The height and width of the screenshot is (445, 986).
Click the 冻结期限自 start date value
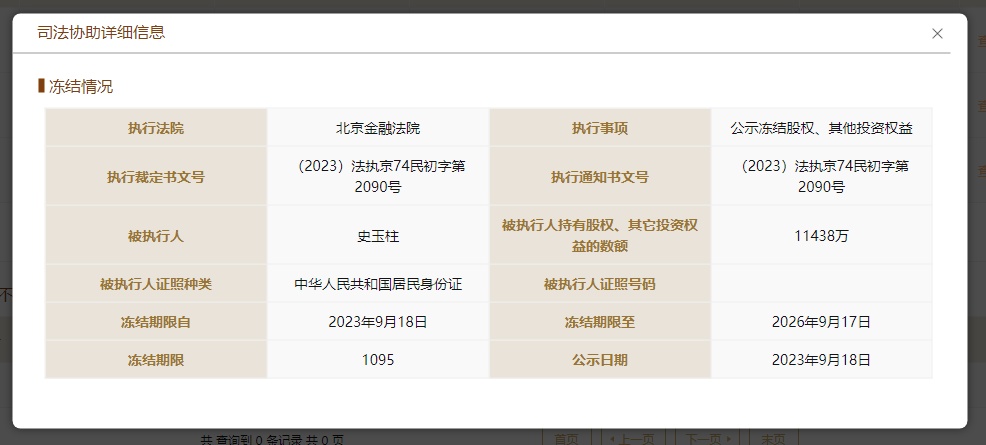378,322
